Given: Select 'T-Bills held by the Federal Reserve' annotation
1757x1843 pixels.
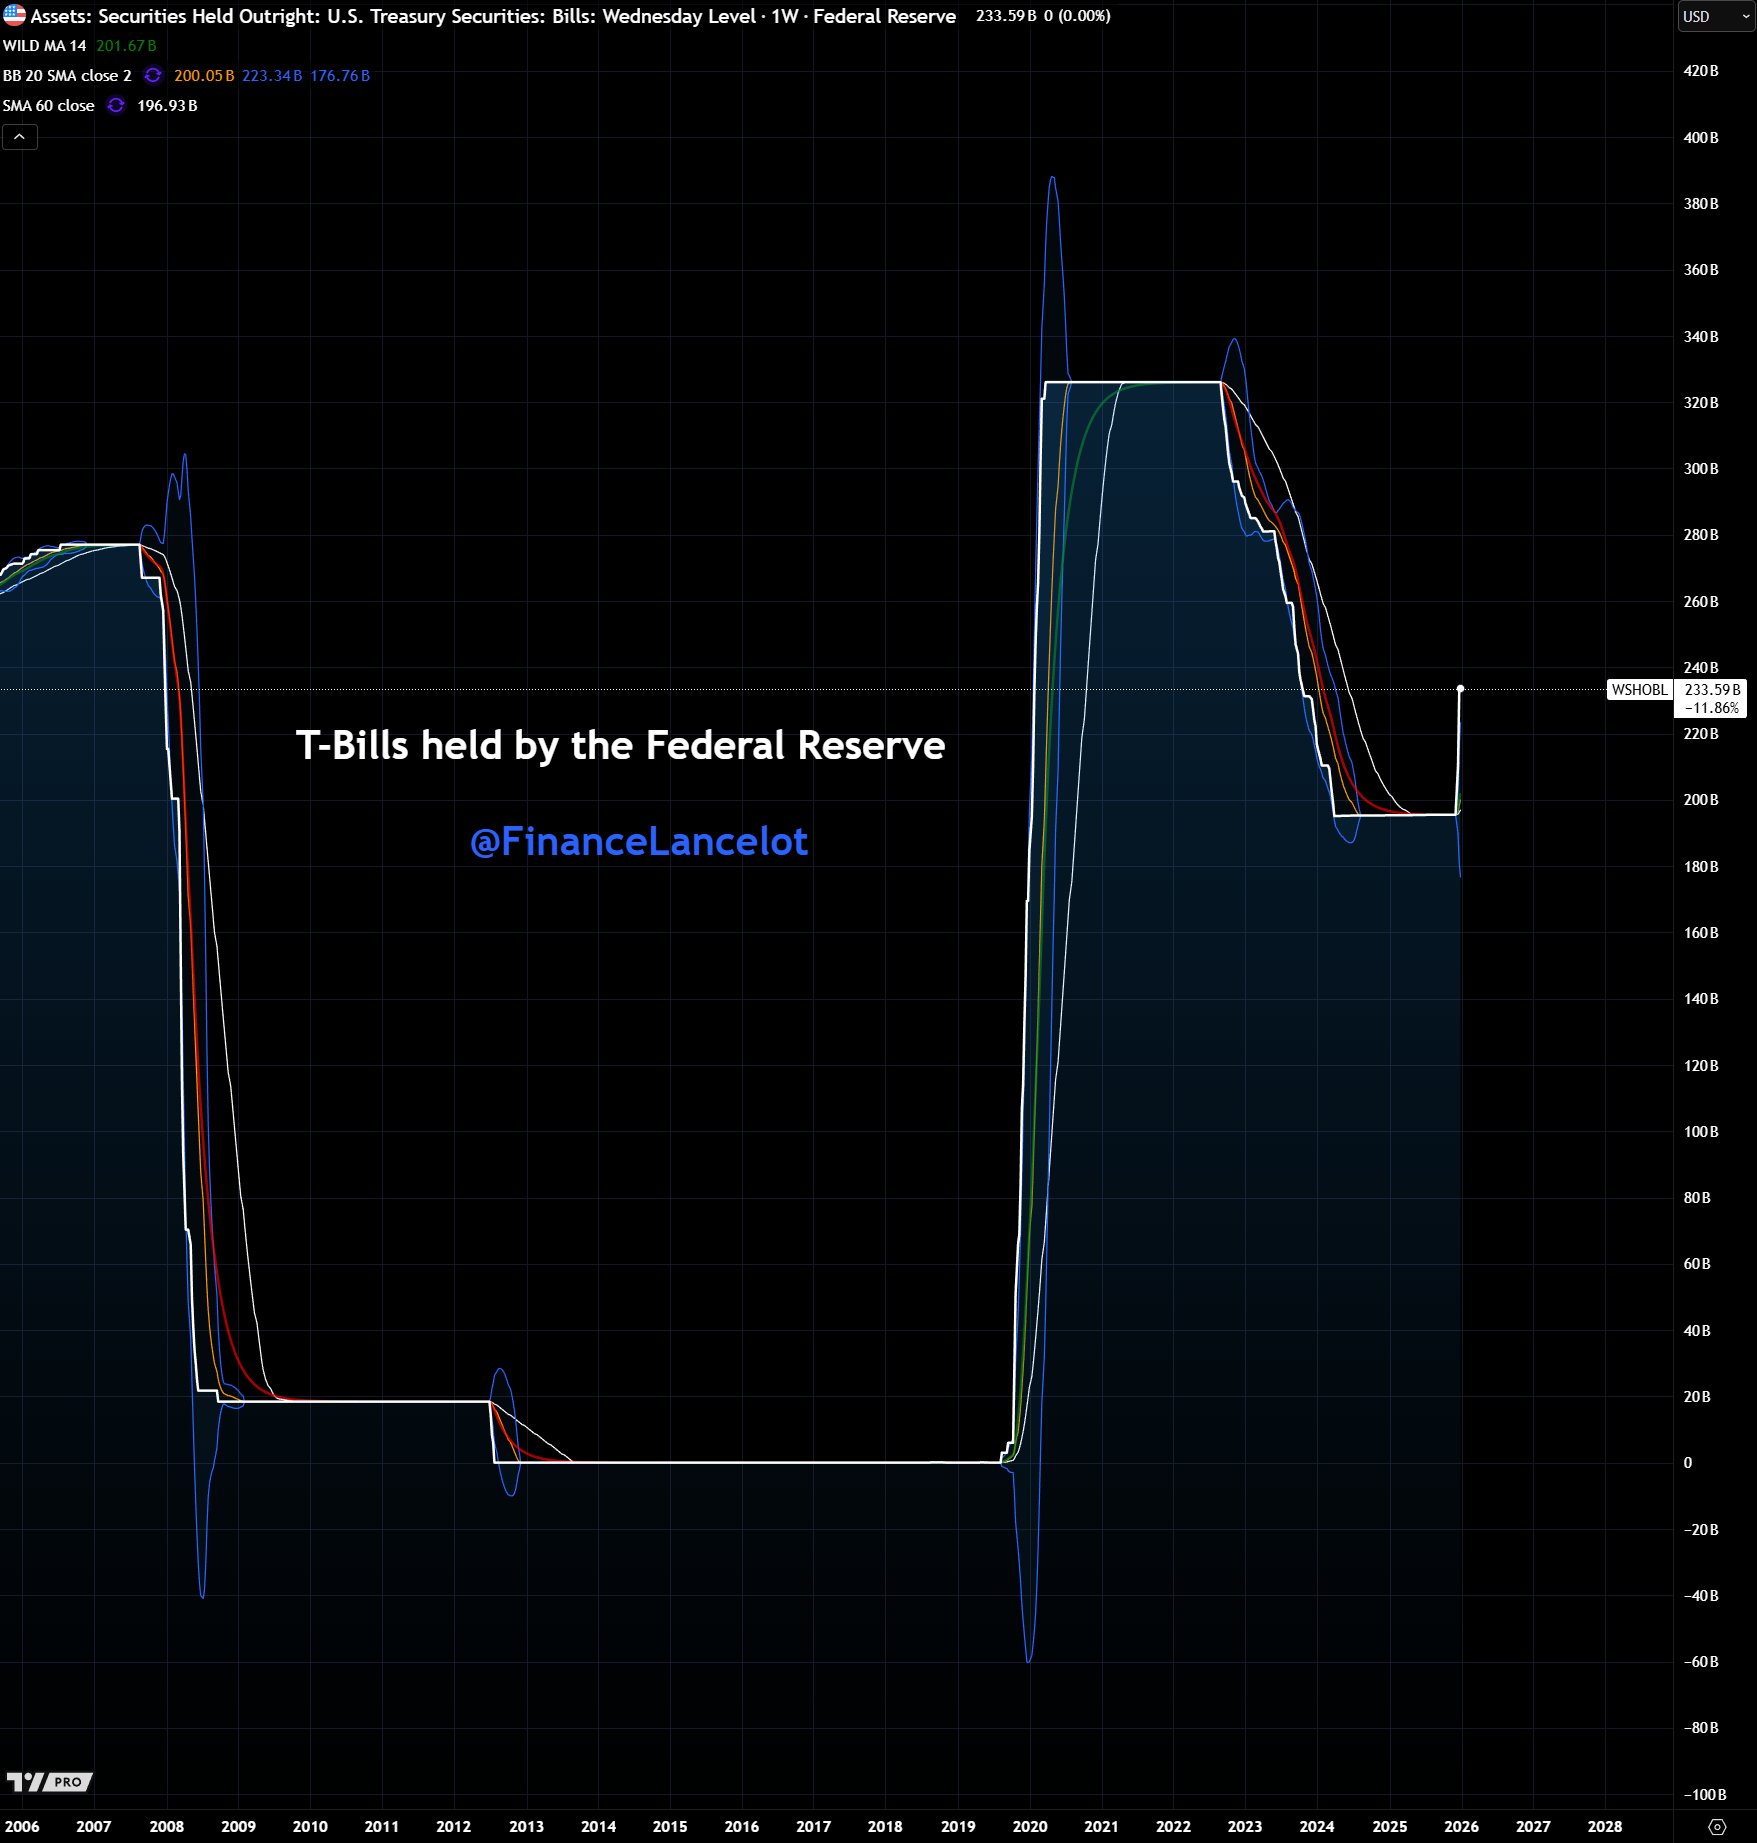Looking at the screenshot, I should tap(620, 745).
